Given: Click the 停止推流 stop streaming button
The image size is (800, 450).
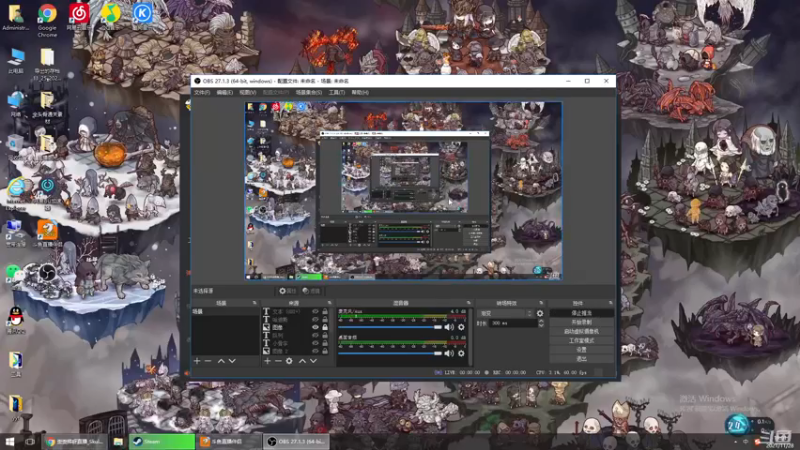Looking at the screenshot, I should 582,313.
